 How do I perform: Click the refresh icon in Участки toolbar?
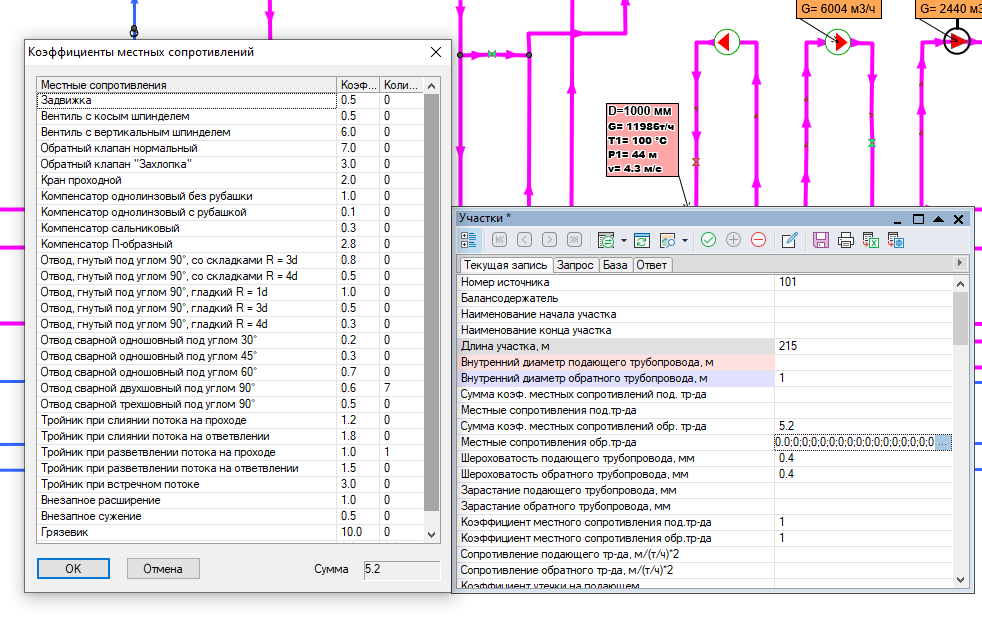(642, 240)
